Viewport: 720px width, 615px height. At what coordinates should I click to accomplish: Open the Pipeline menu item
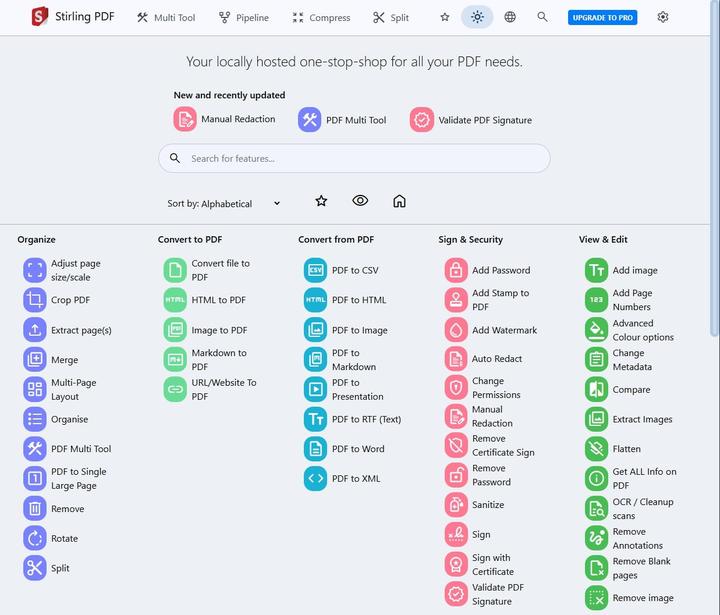[244, 17]
